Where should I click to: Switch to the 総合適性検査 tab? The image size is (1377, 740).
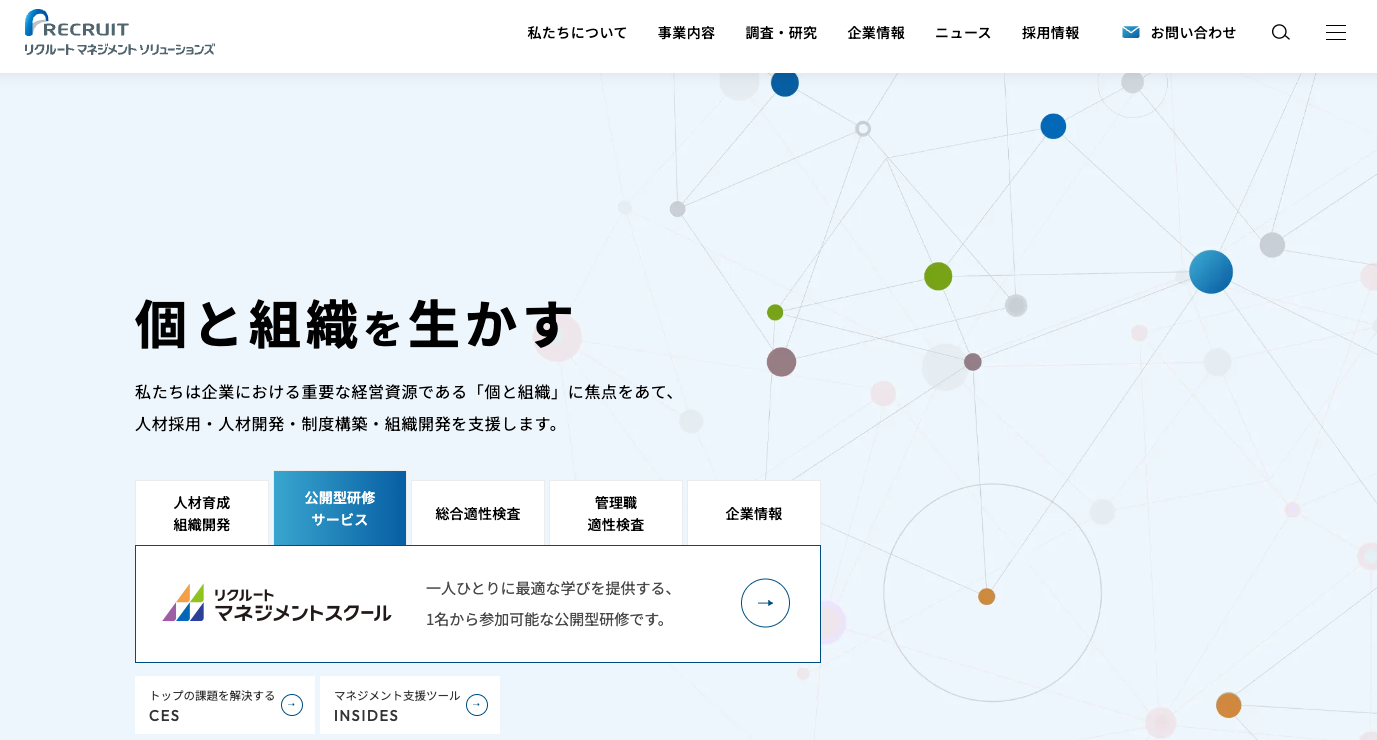tap(478, 513)
